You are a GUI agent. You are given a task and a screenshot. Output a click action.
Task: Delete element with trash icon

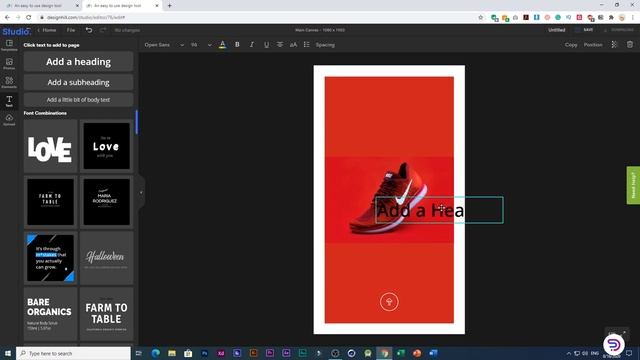(630, 44)
